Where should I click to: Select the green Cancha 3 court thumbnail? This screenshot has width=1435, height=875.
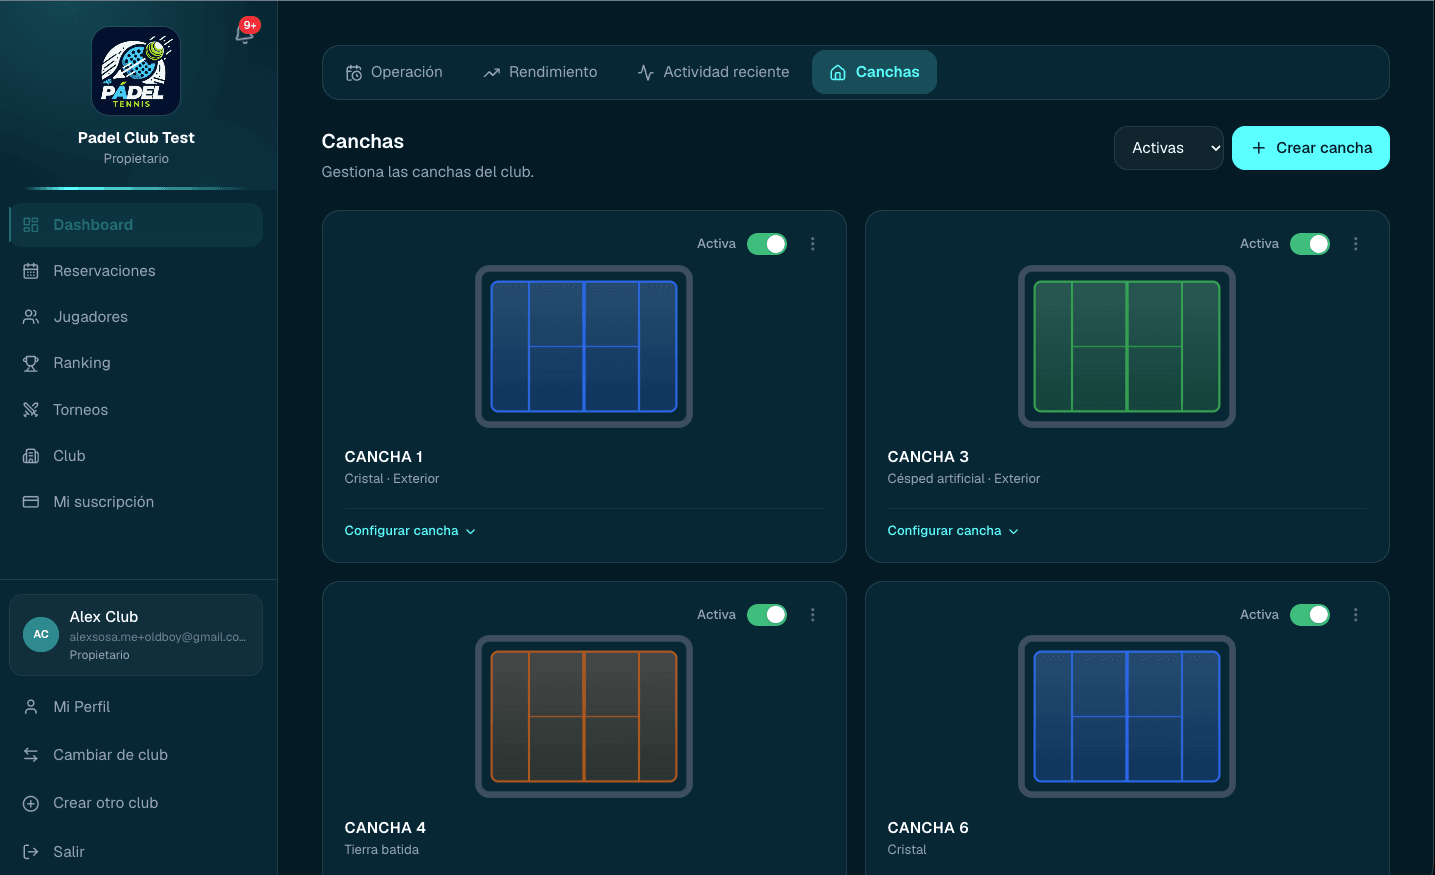[1127, 346]
